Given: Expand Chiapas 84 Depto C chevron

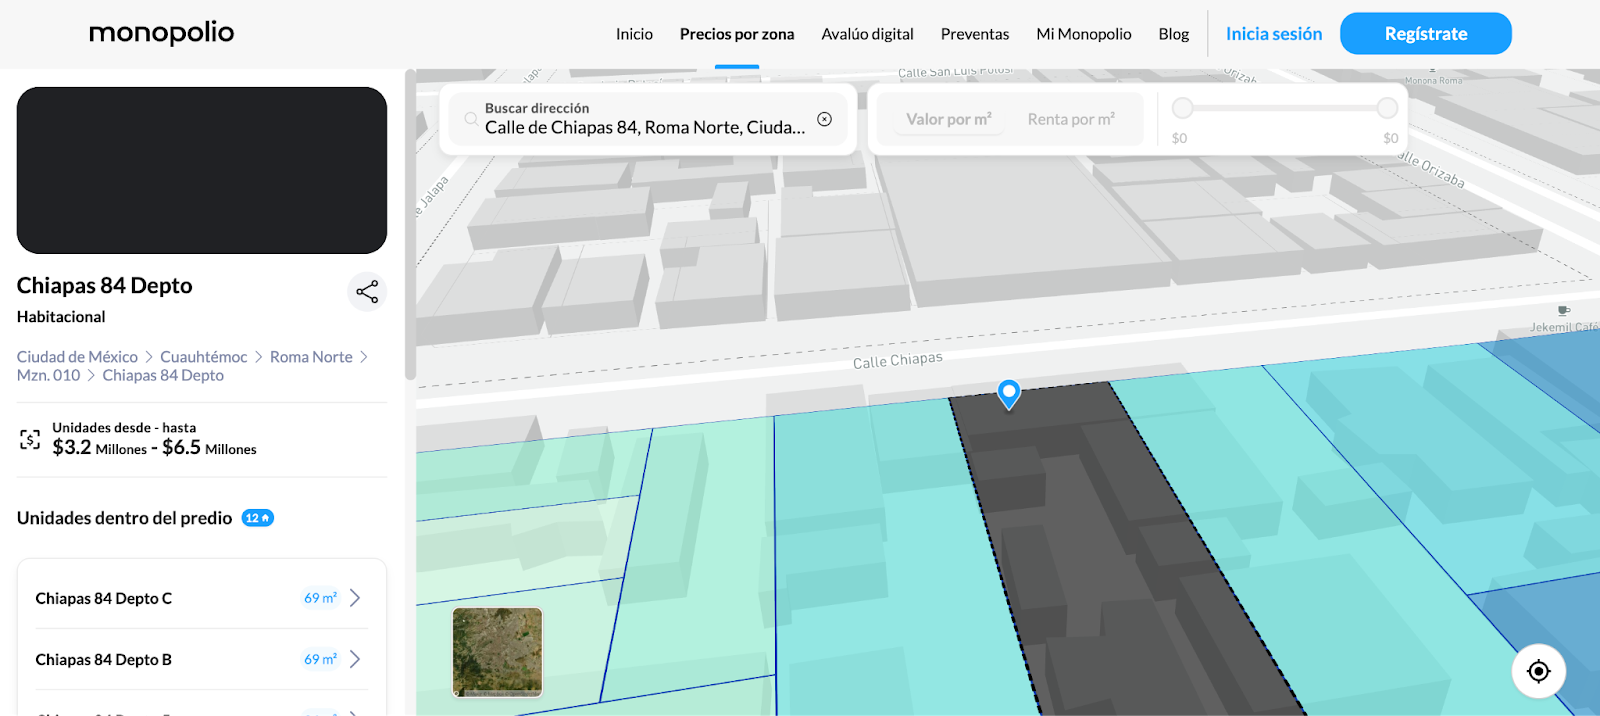Looking at the screenshot, I should pyautogui.click(x=355, y=598).
